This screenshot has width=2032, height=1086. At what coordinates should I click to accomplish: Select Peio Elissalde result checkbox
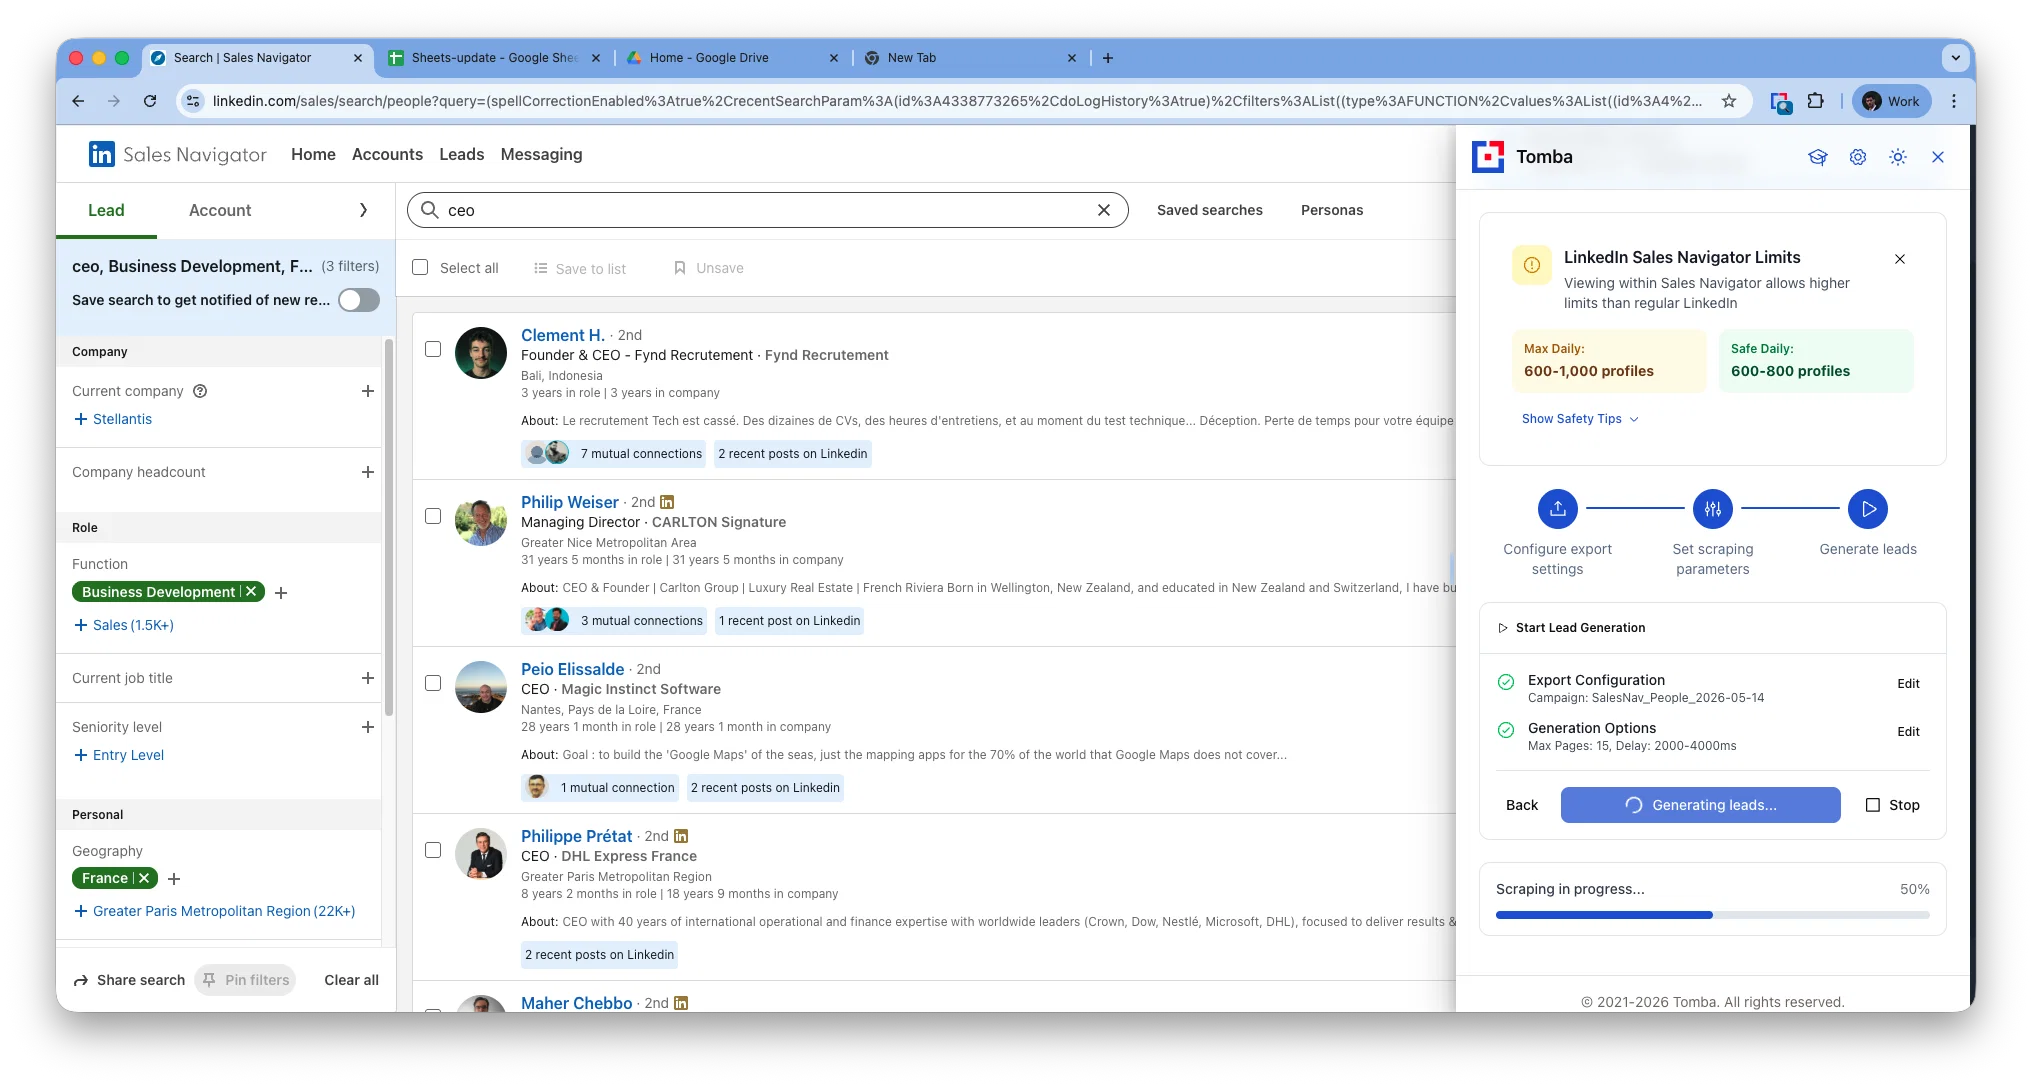click(433, 683)
